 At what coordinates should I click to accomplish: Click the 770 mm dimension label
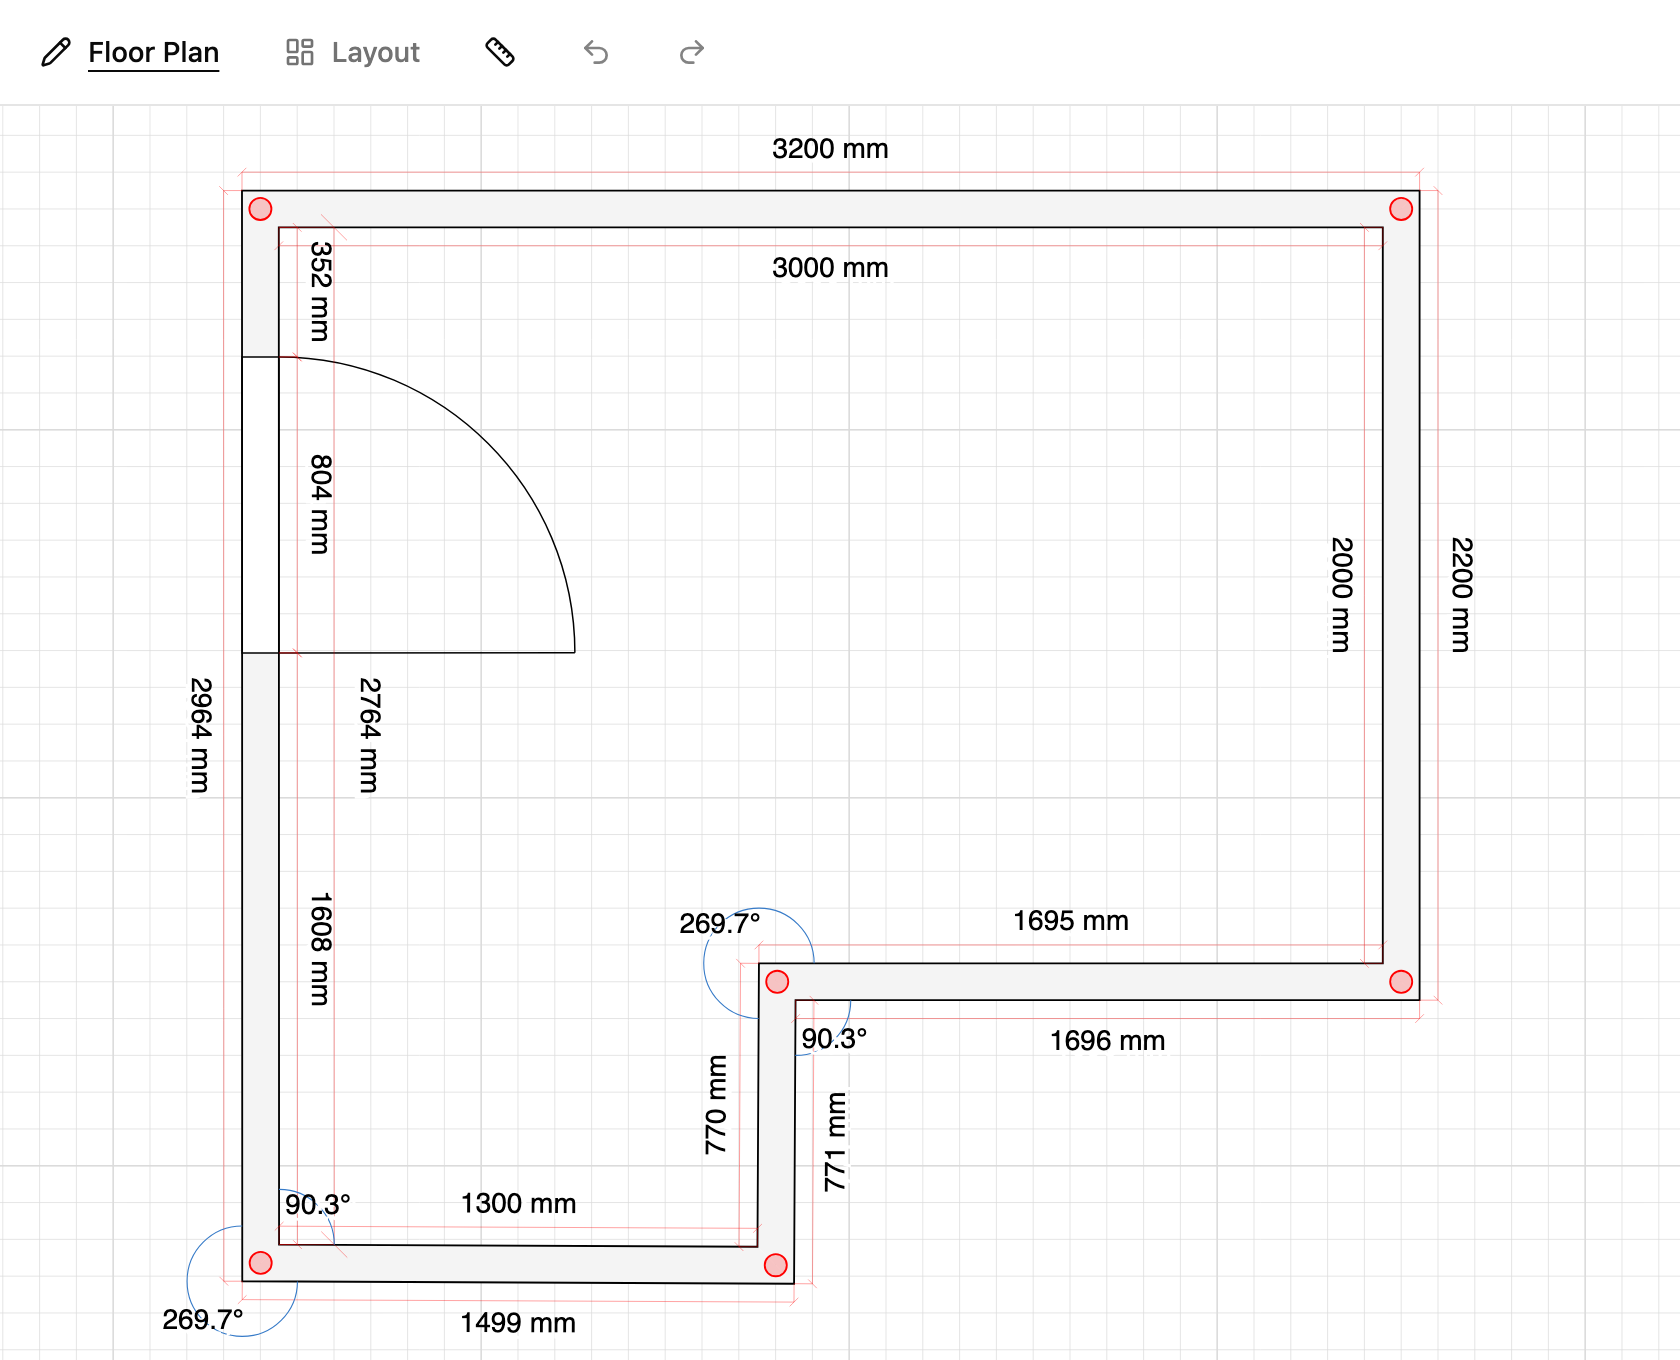pos(716,1105)
